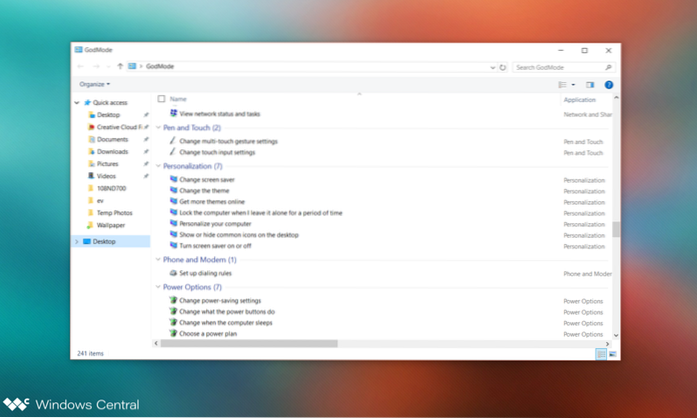This screenshot has height=418, width=697.
Task: Click the Up arrow navigation button
Action: pyautogui.click(x=120, y=67)
